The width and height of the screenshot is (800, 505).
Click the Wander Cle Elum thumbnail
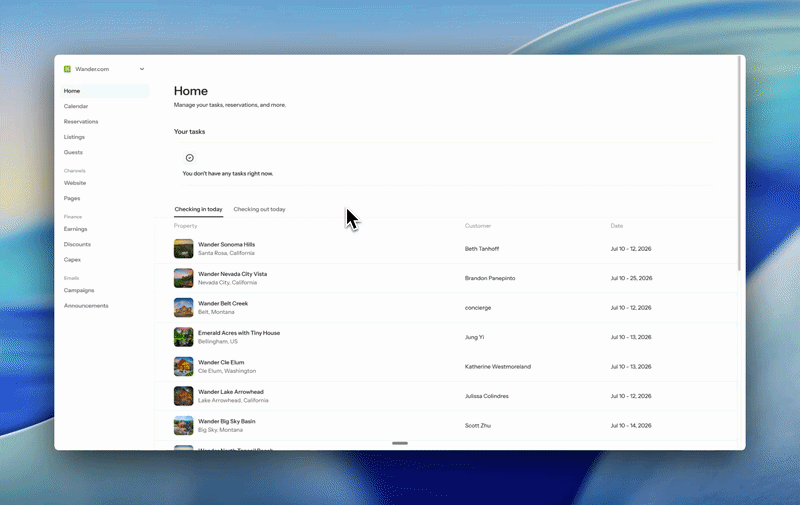pos(184,366)
